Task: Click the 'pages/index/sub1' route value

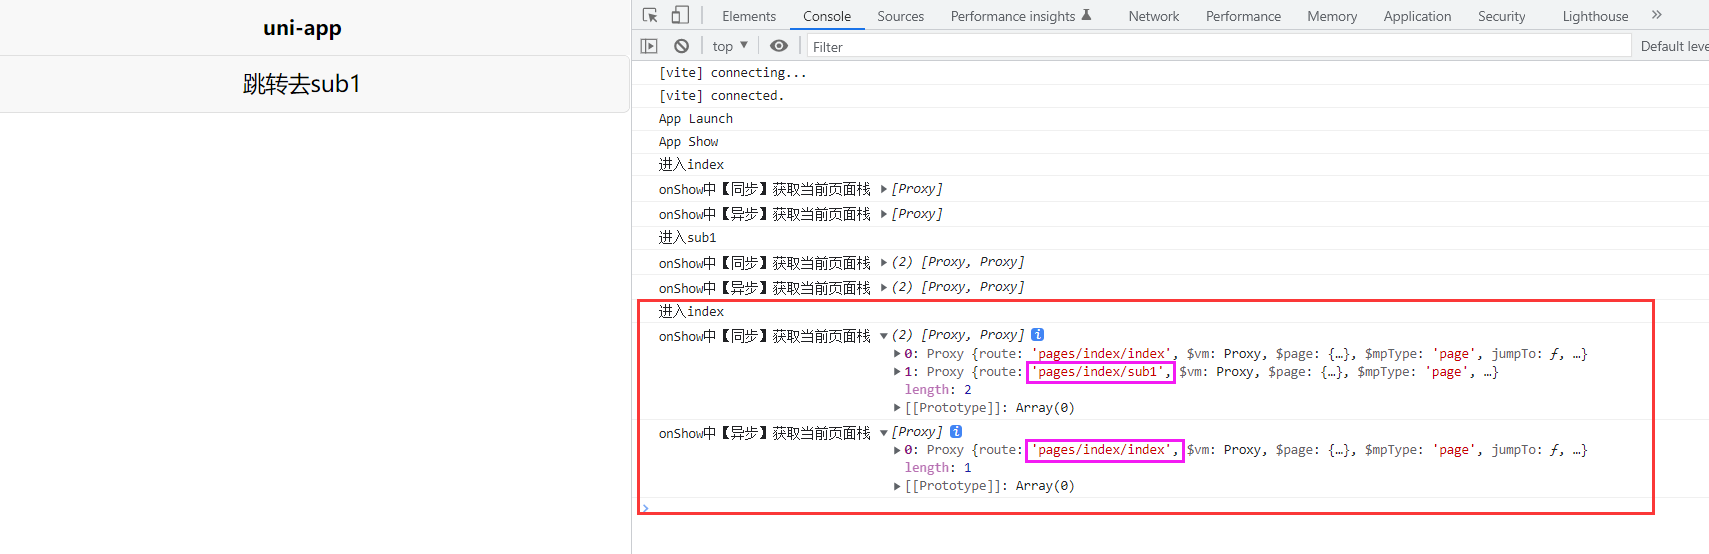Action: coord(1100,372)
